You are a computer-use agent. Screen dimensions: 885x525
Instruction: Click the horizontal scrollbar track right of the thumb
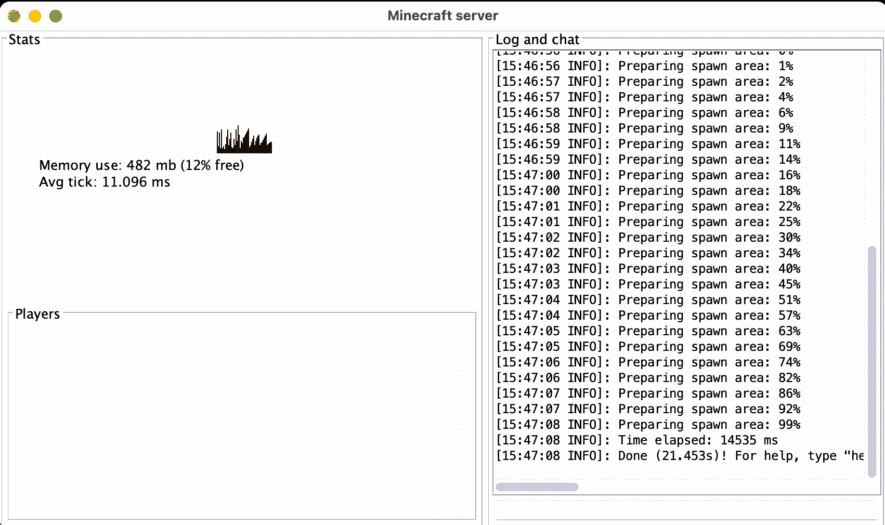click(x=720, y=487)
